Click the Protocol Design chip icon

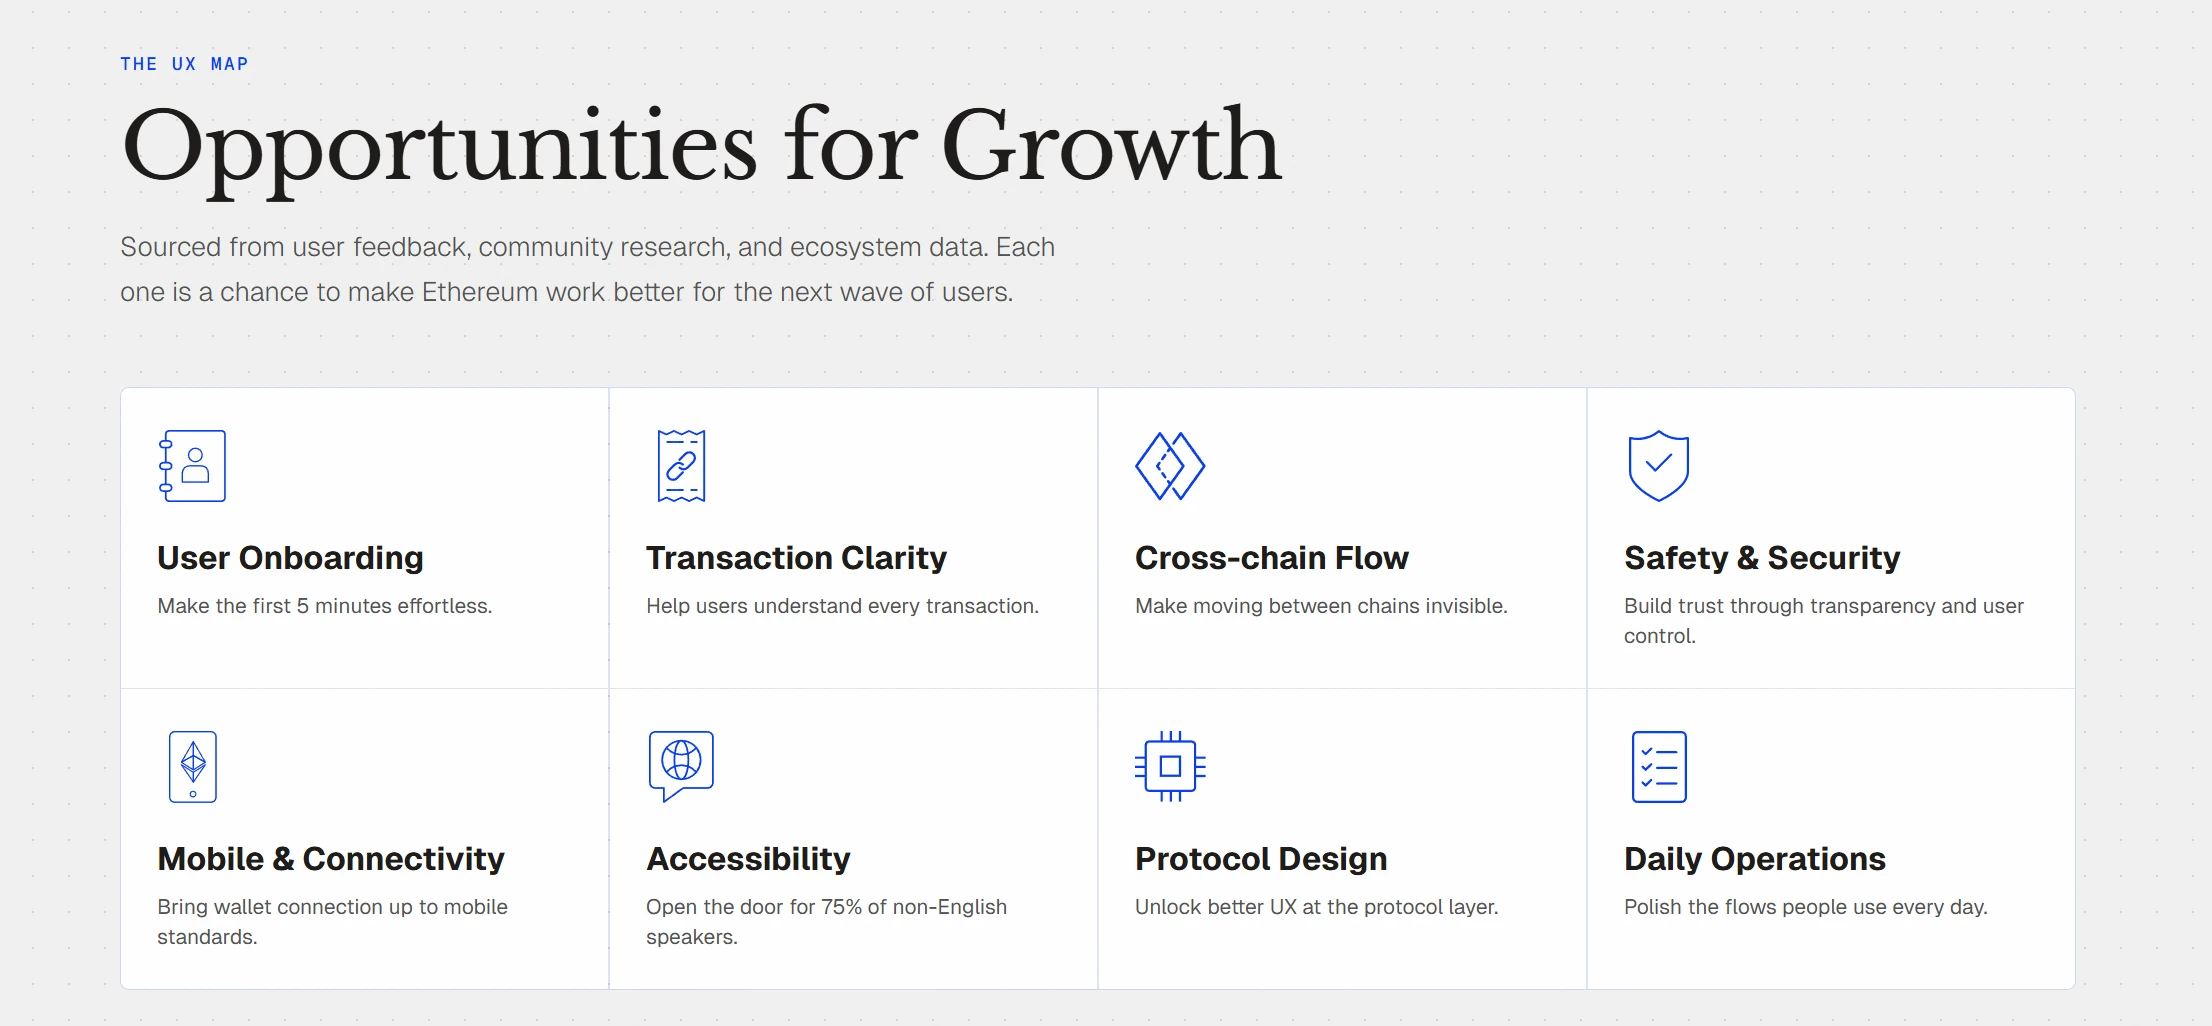(1170, 767)
